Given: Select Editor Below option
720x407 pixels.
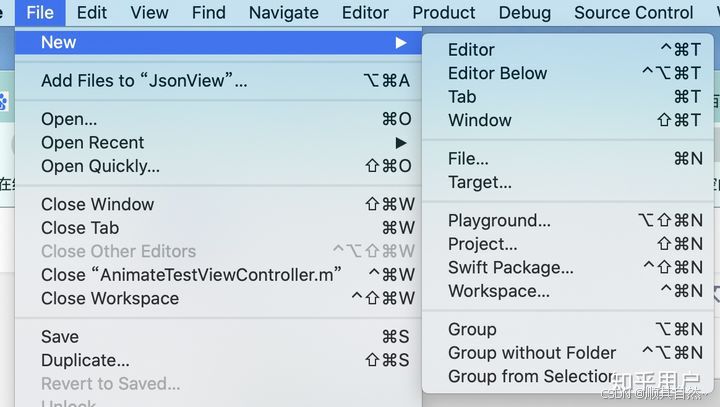Looking at the screenshot, I should pos(568,73).
